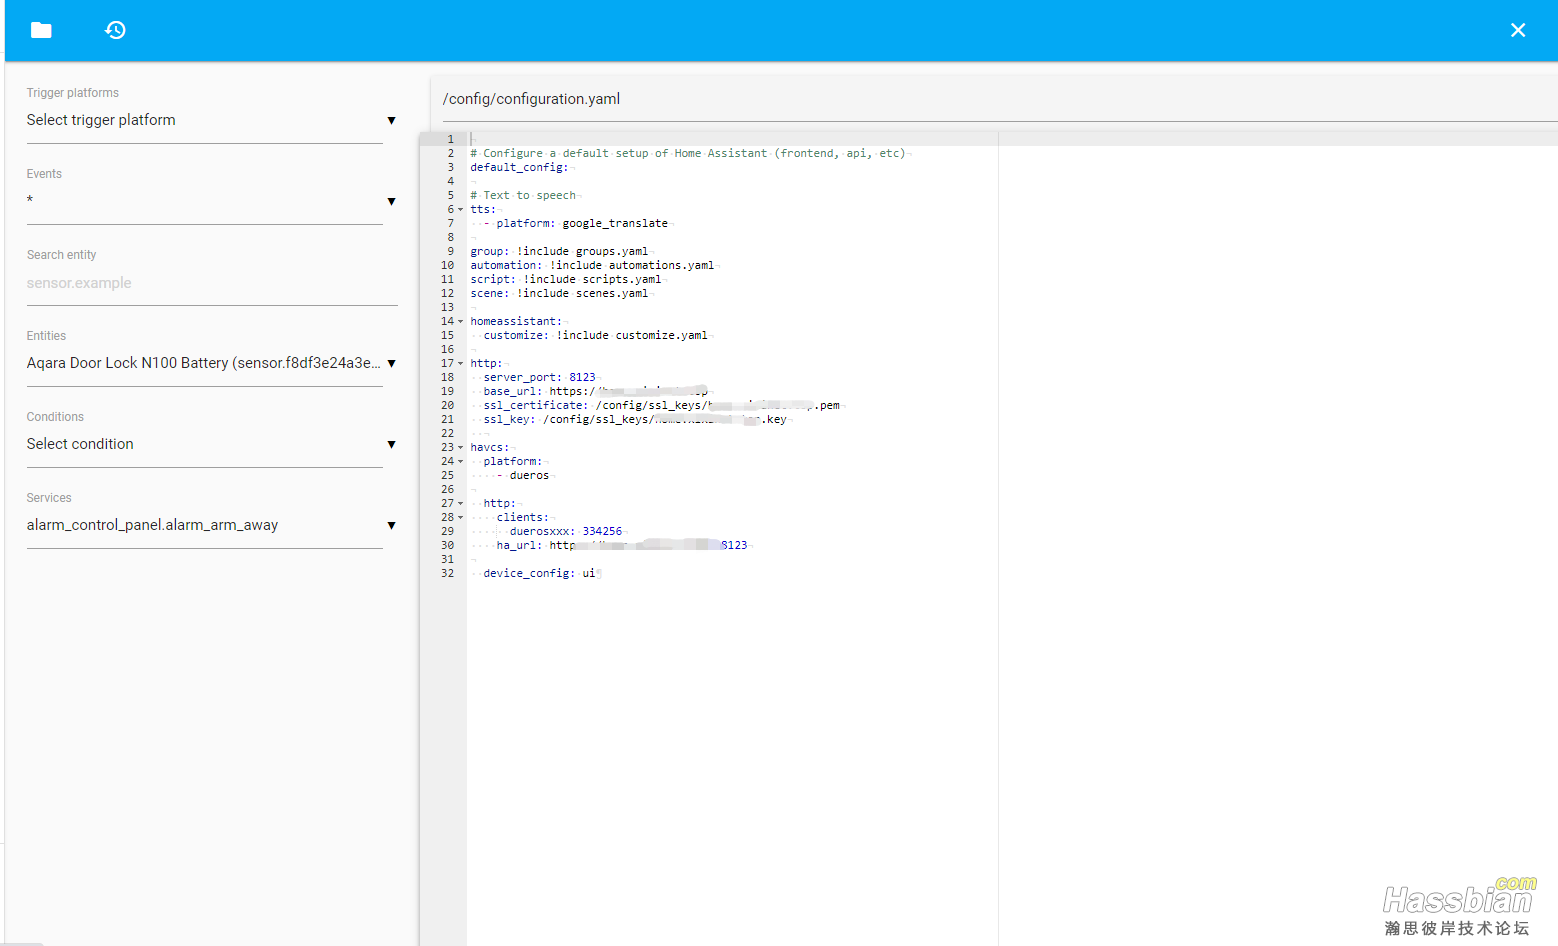1558x946 pixels.
Task: Open the file history icon
Action: pos(115,30)
